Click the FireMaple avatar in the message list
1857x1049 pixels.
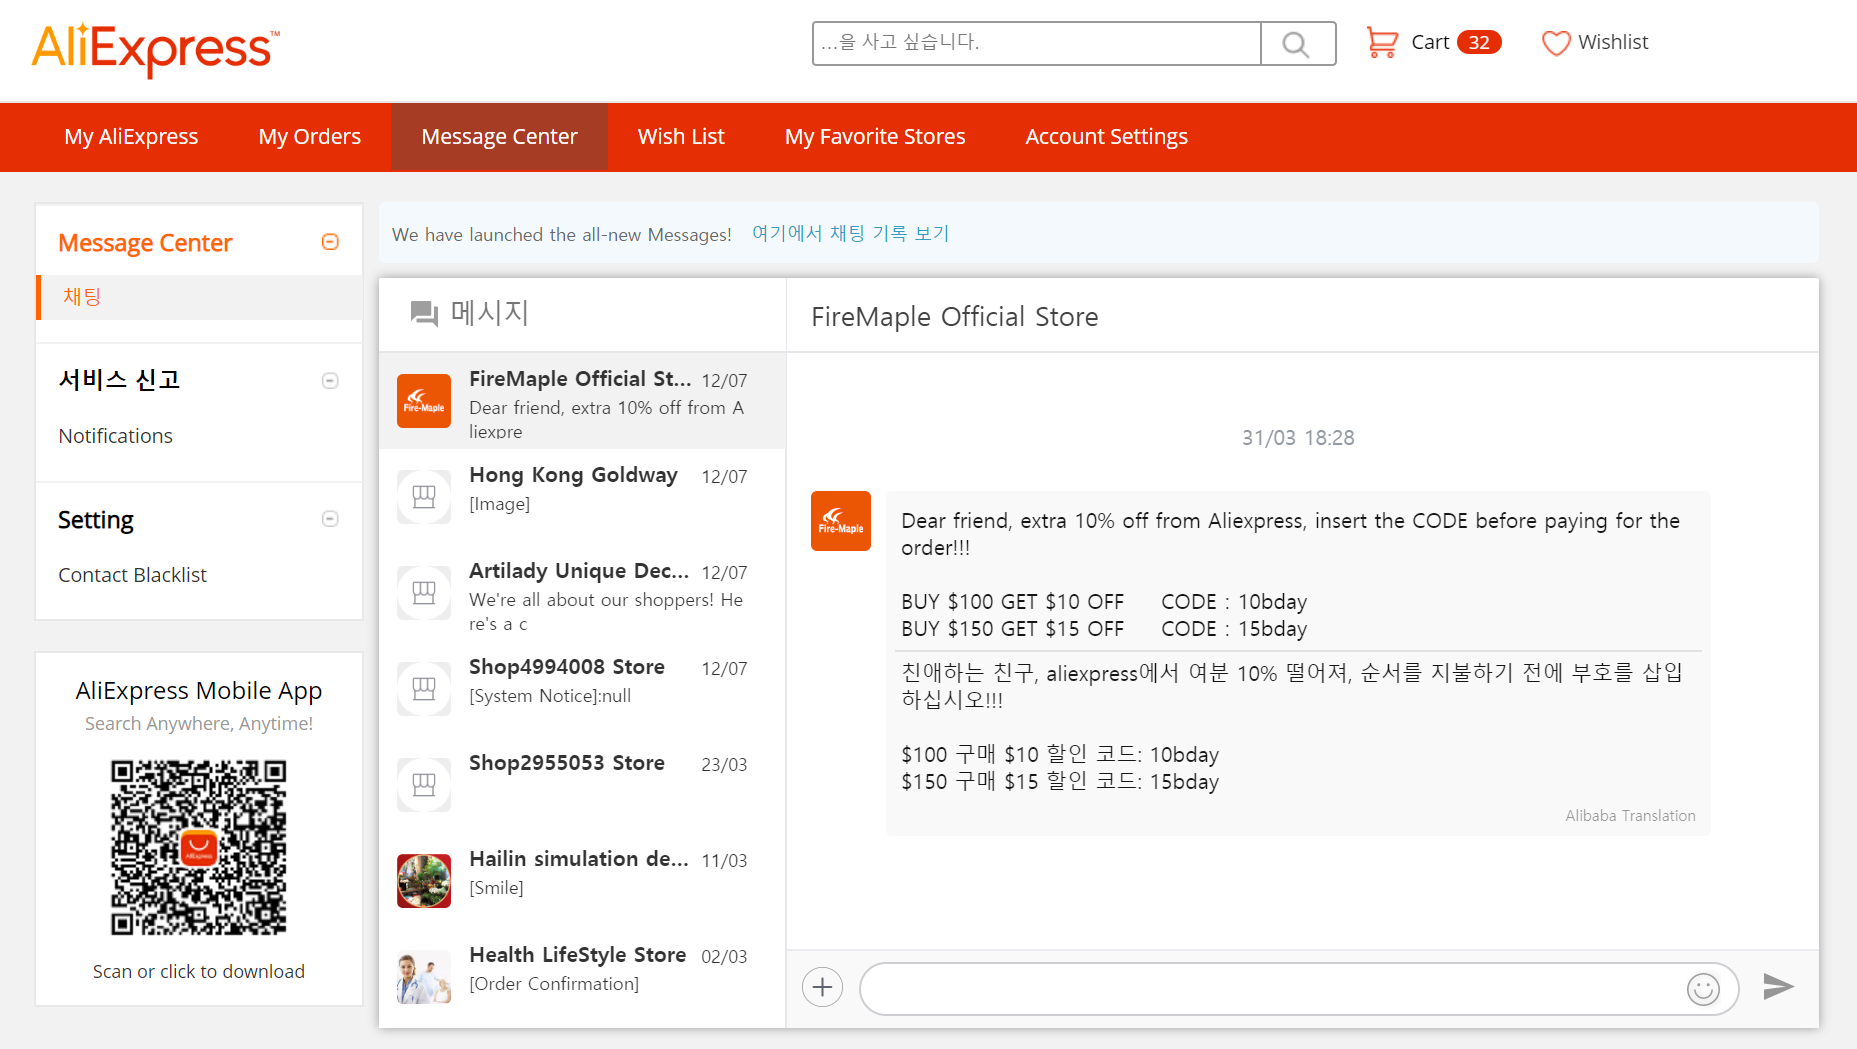(424, 401)
